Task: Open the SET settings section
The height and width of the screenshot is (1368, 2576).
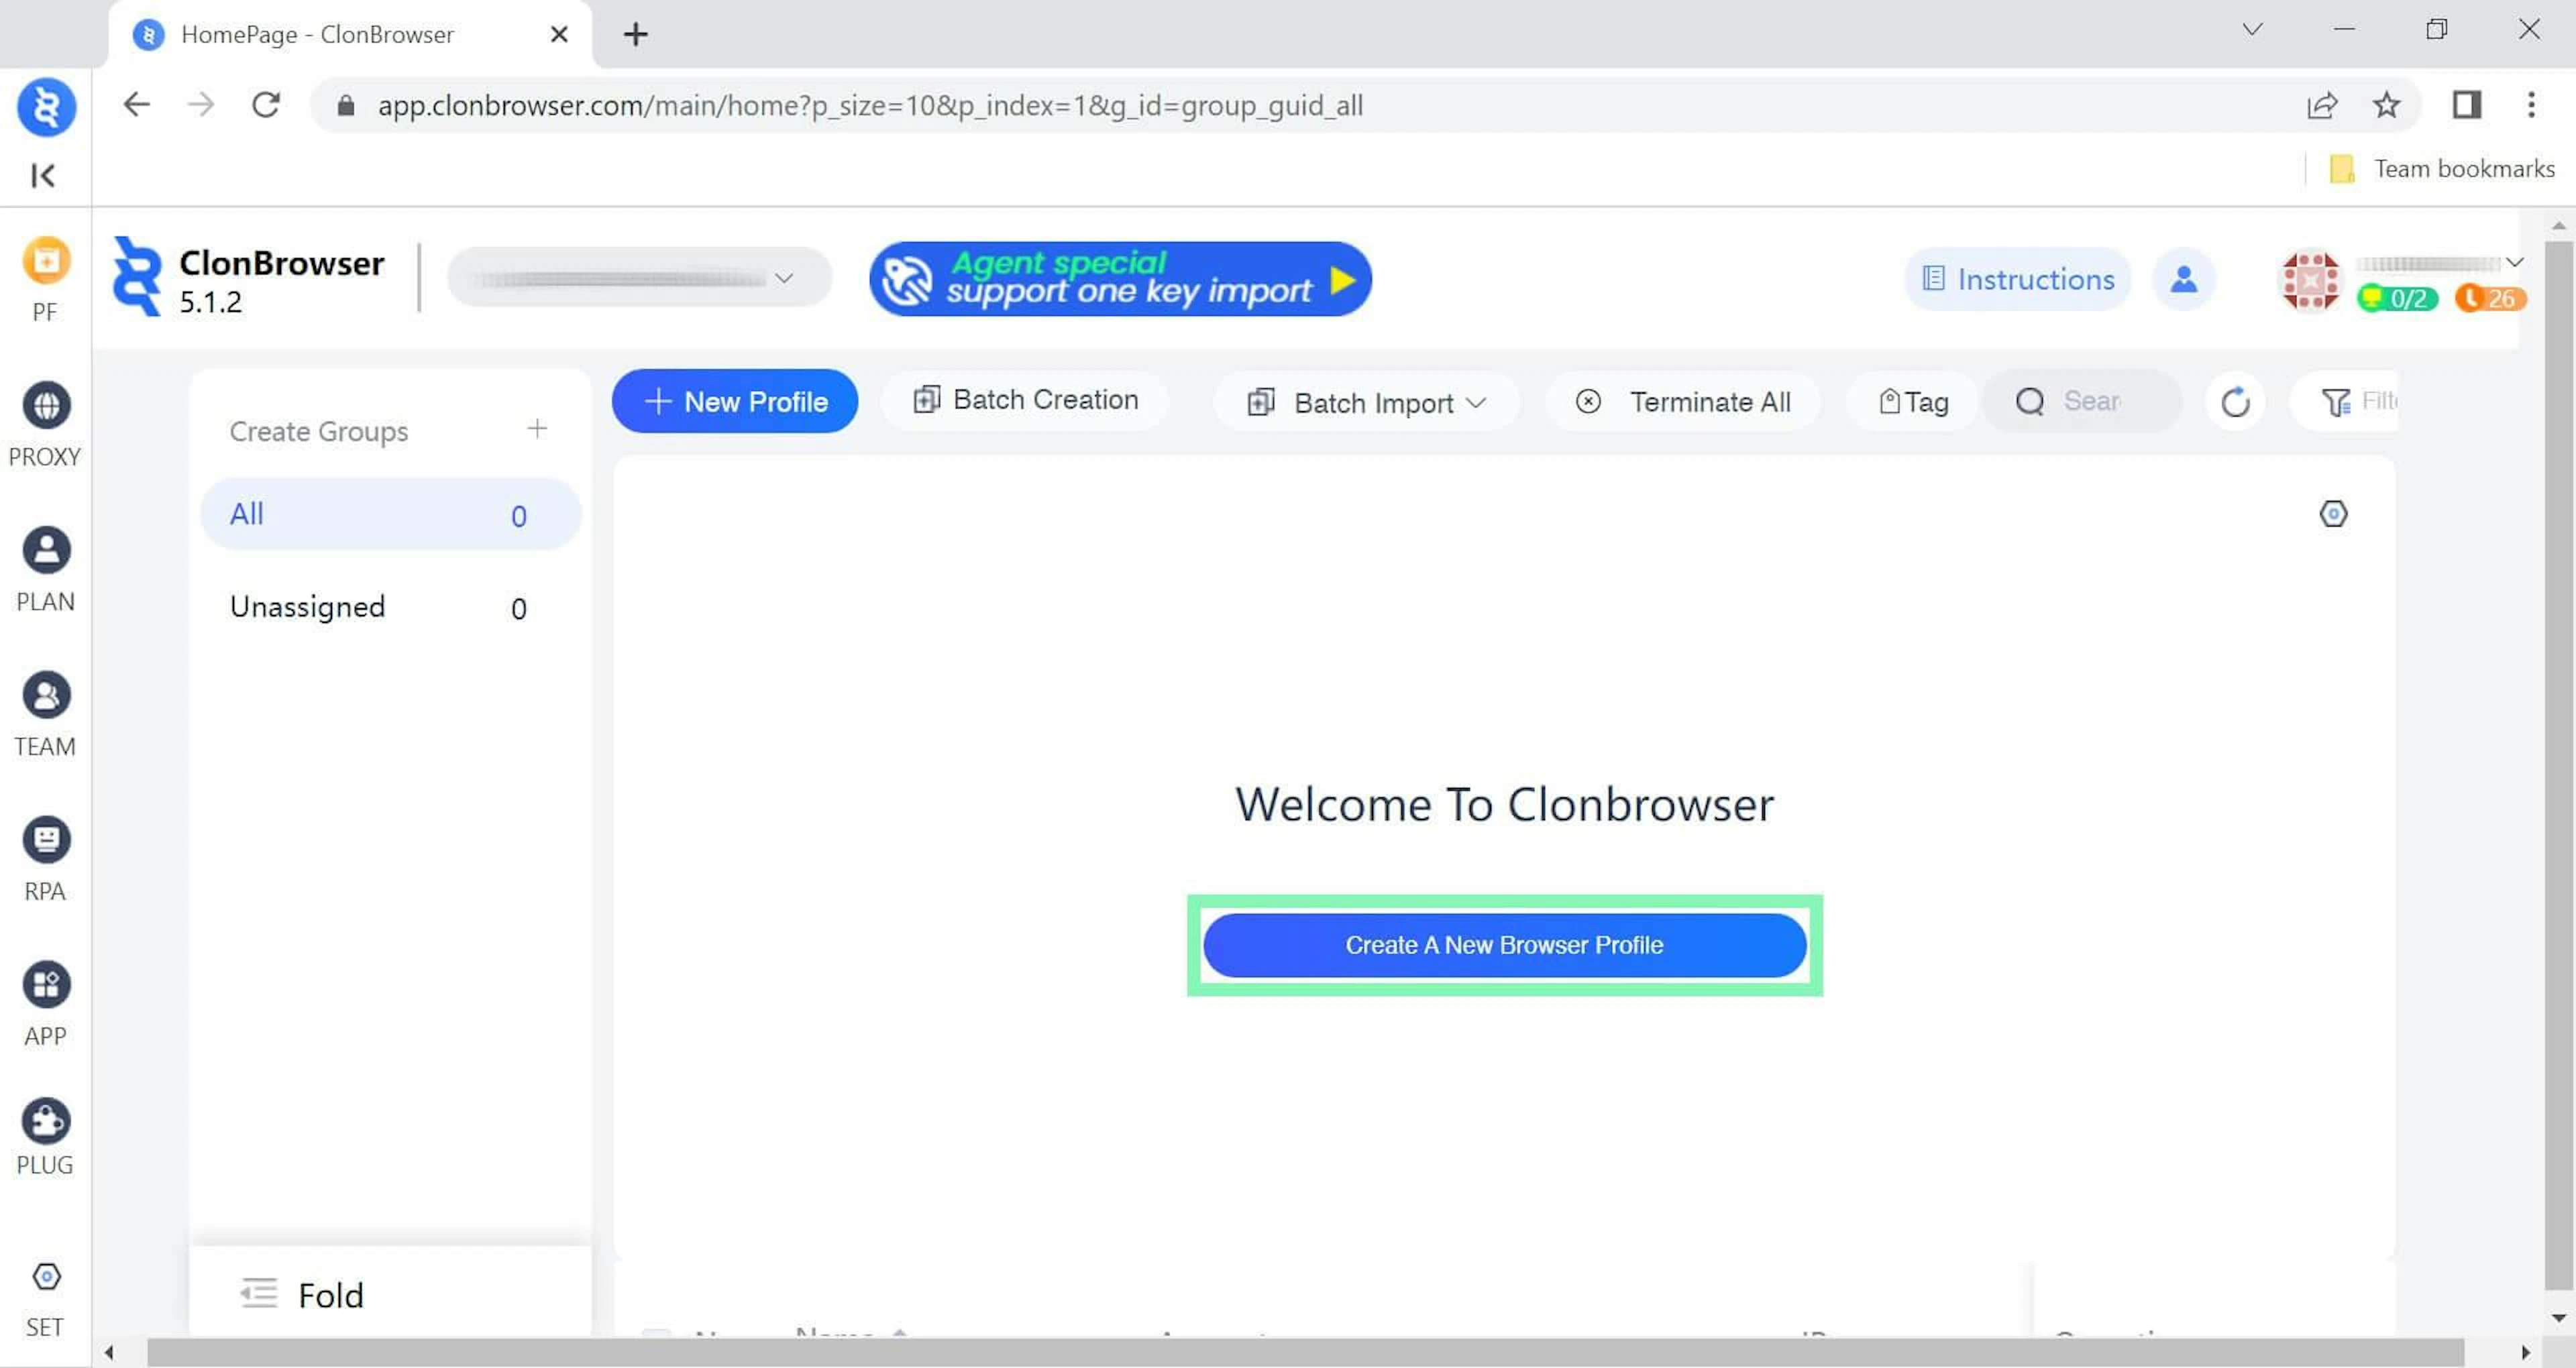Action: [x=45, y=1299]
